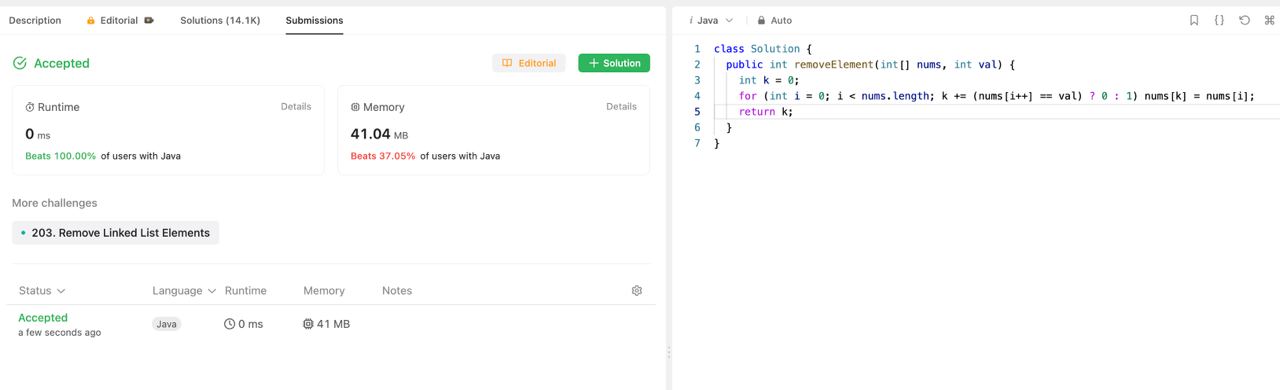The height and width of the screenshot is (390, 1280).
Task: Click the format code braces icon
Action: 1219,20
